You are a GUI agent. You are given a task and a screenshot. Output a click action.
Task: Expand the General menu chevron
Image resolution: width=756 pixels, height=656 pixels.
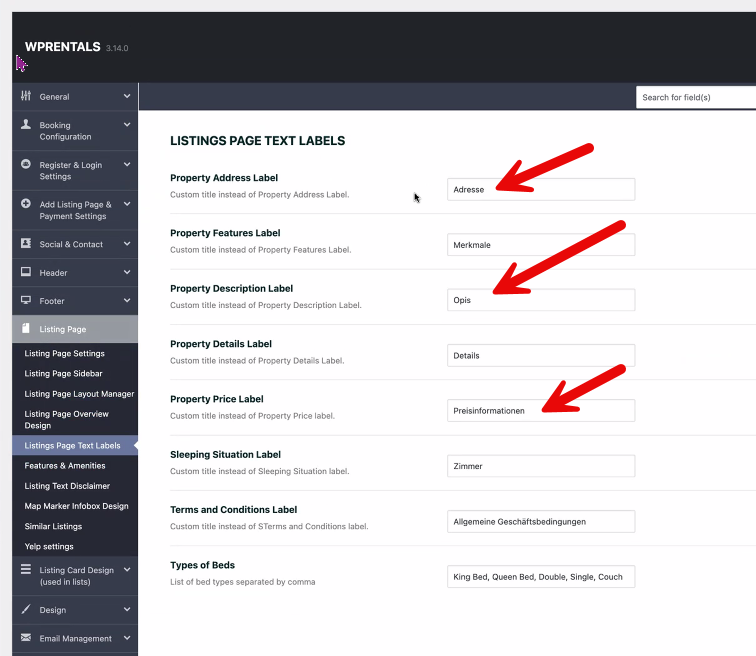point(127,96)
